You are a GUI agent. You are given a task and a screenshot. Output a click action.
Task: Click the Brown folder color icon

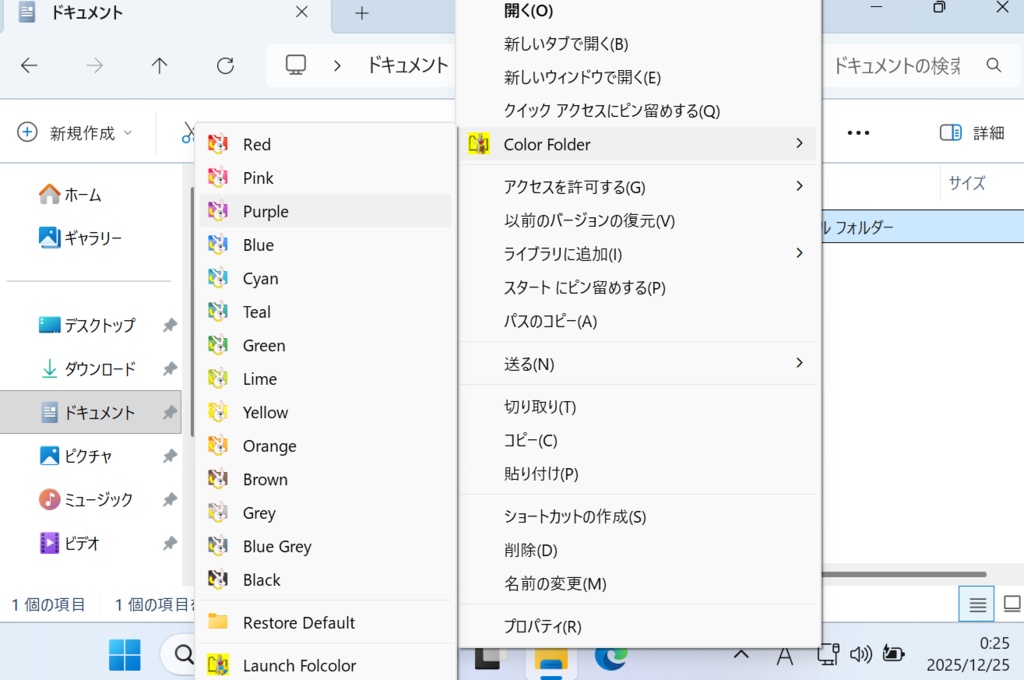217,479
